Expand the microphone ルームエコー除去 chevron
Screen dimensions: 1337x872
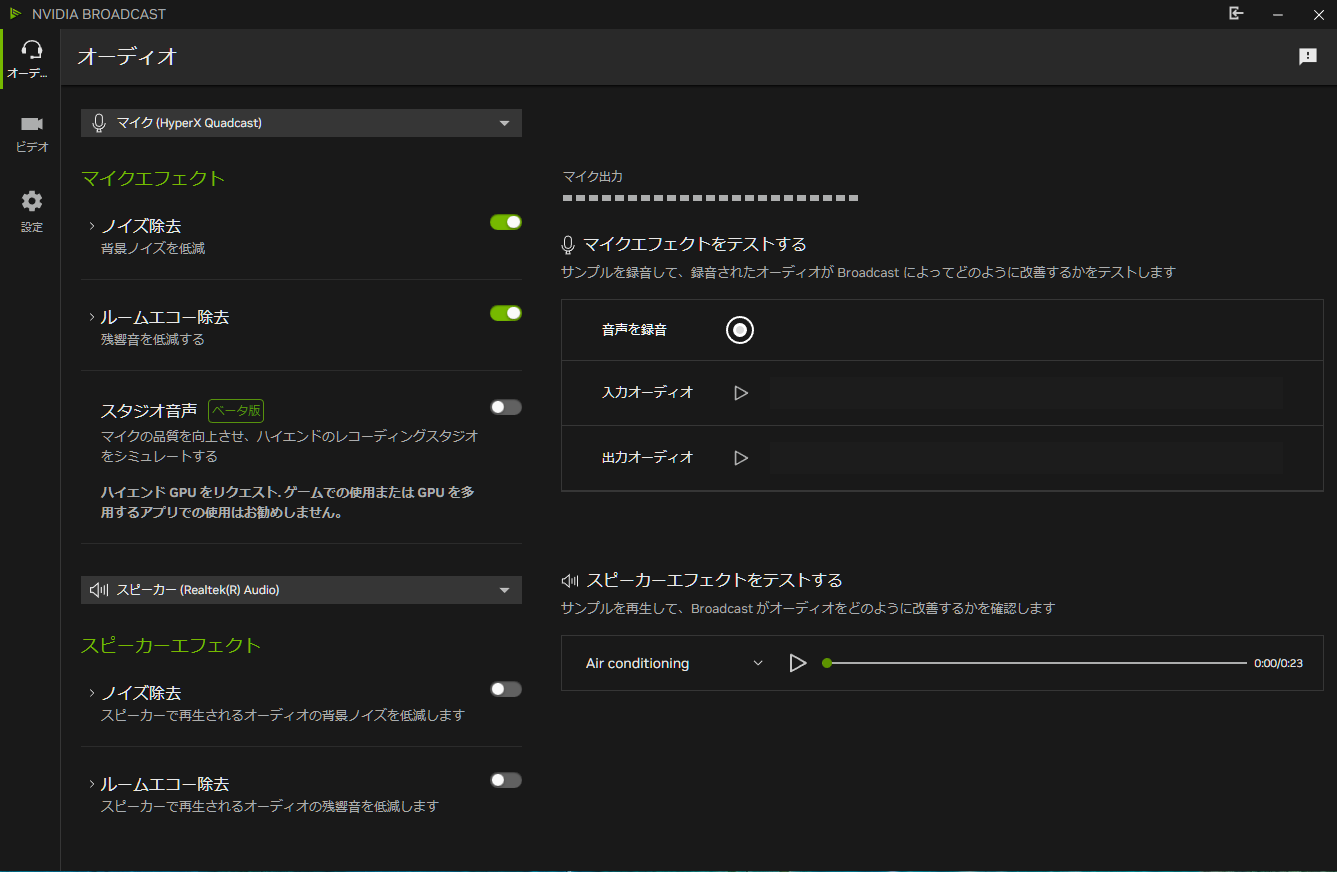click(x=91, y=317)
